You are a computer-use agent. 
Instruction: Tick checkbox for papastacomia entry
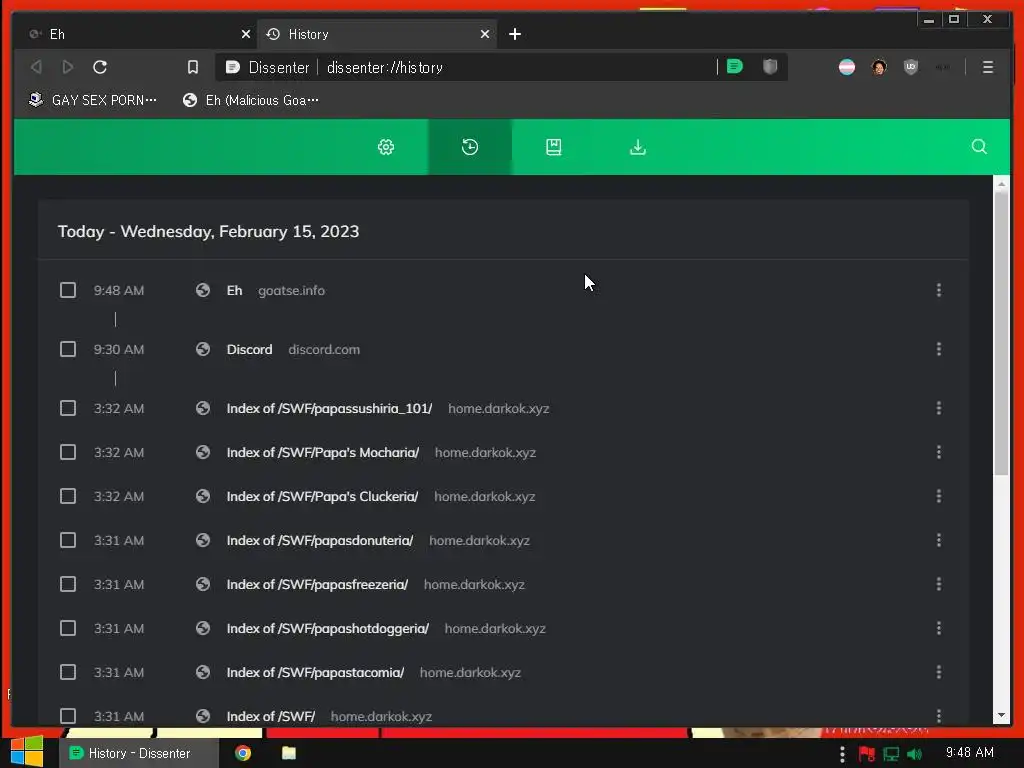pos(68,672)
